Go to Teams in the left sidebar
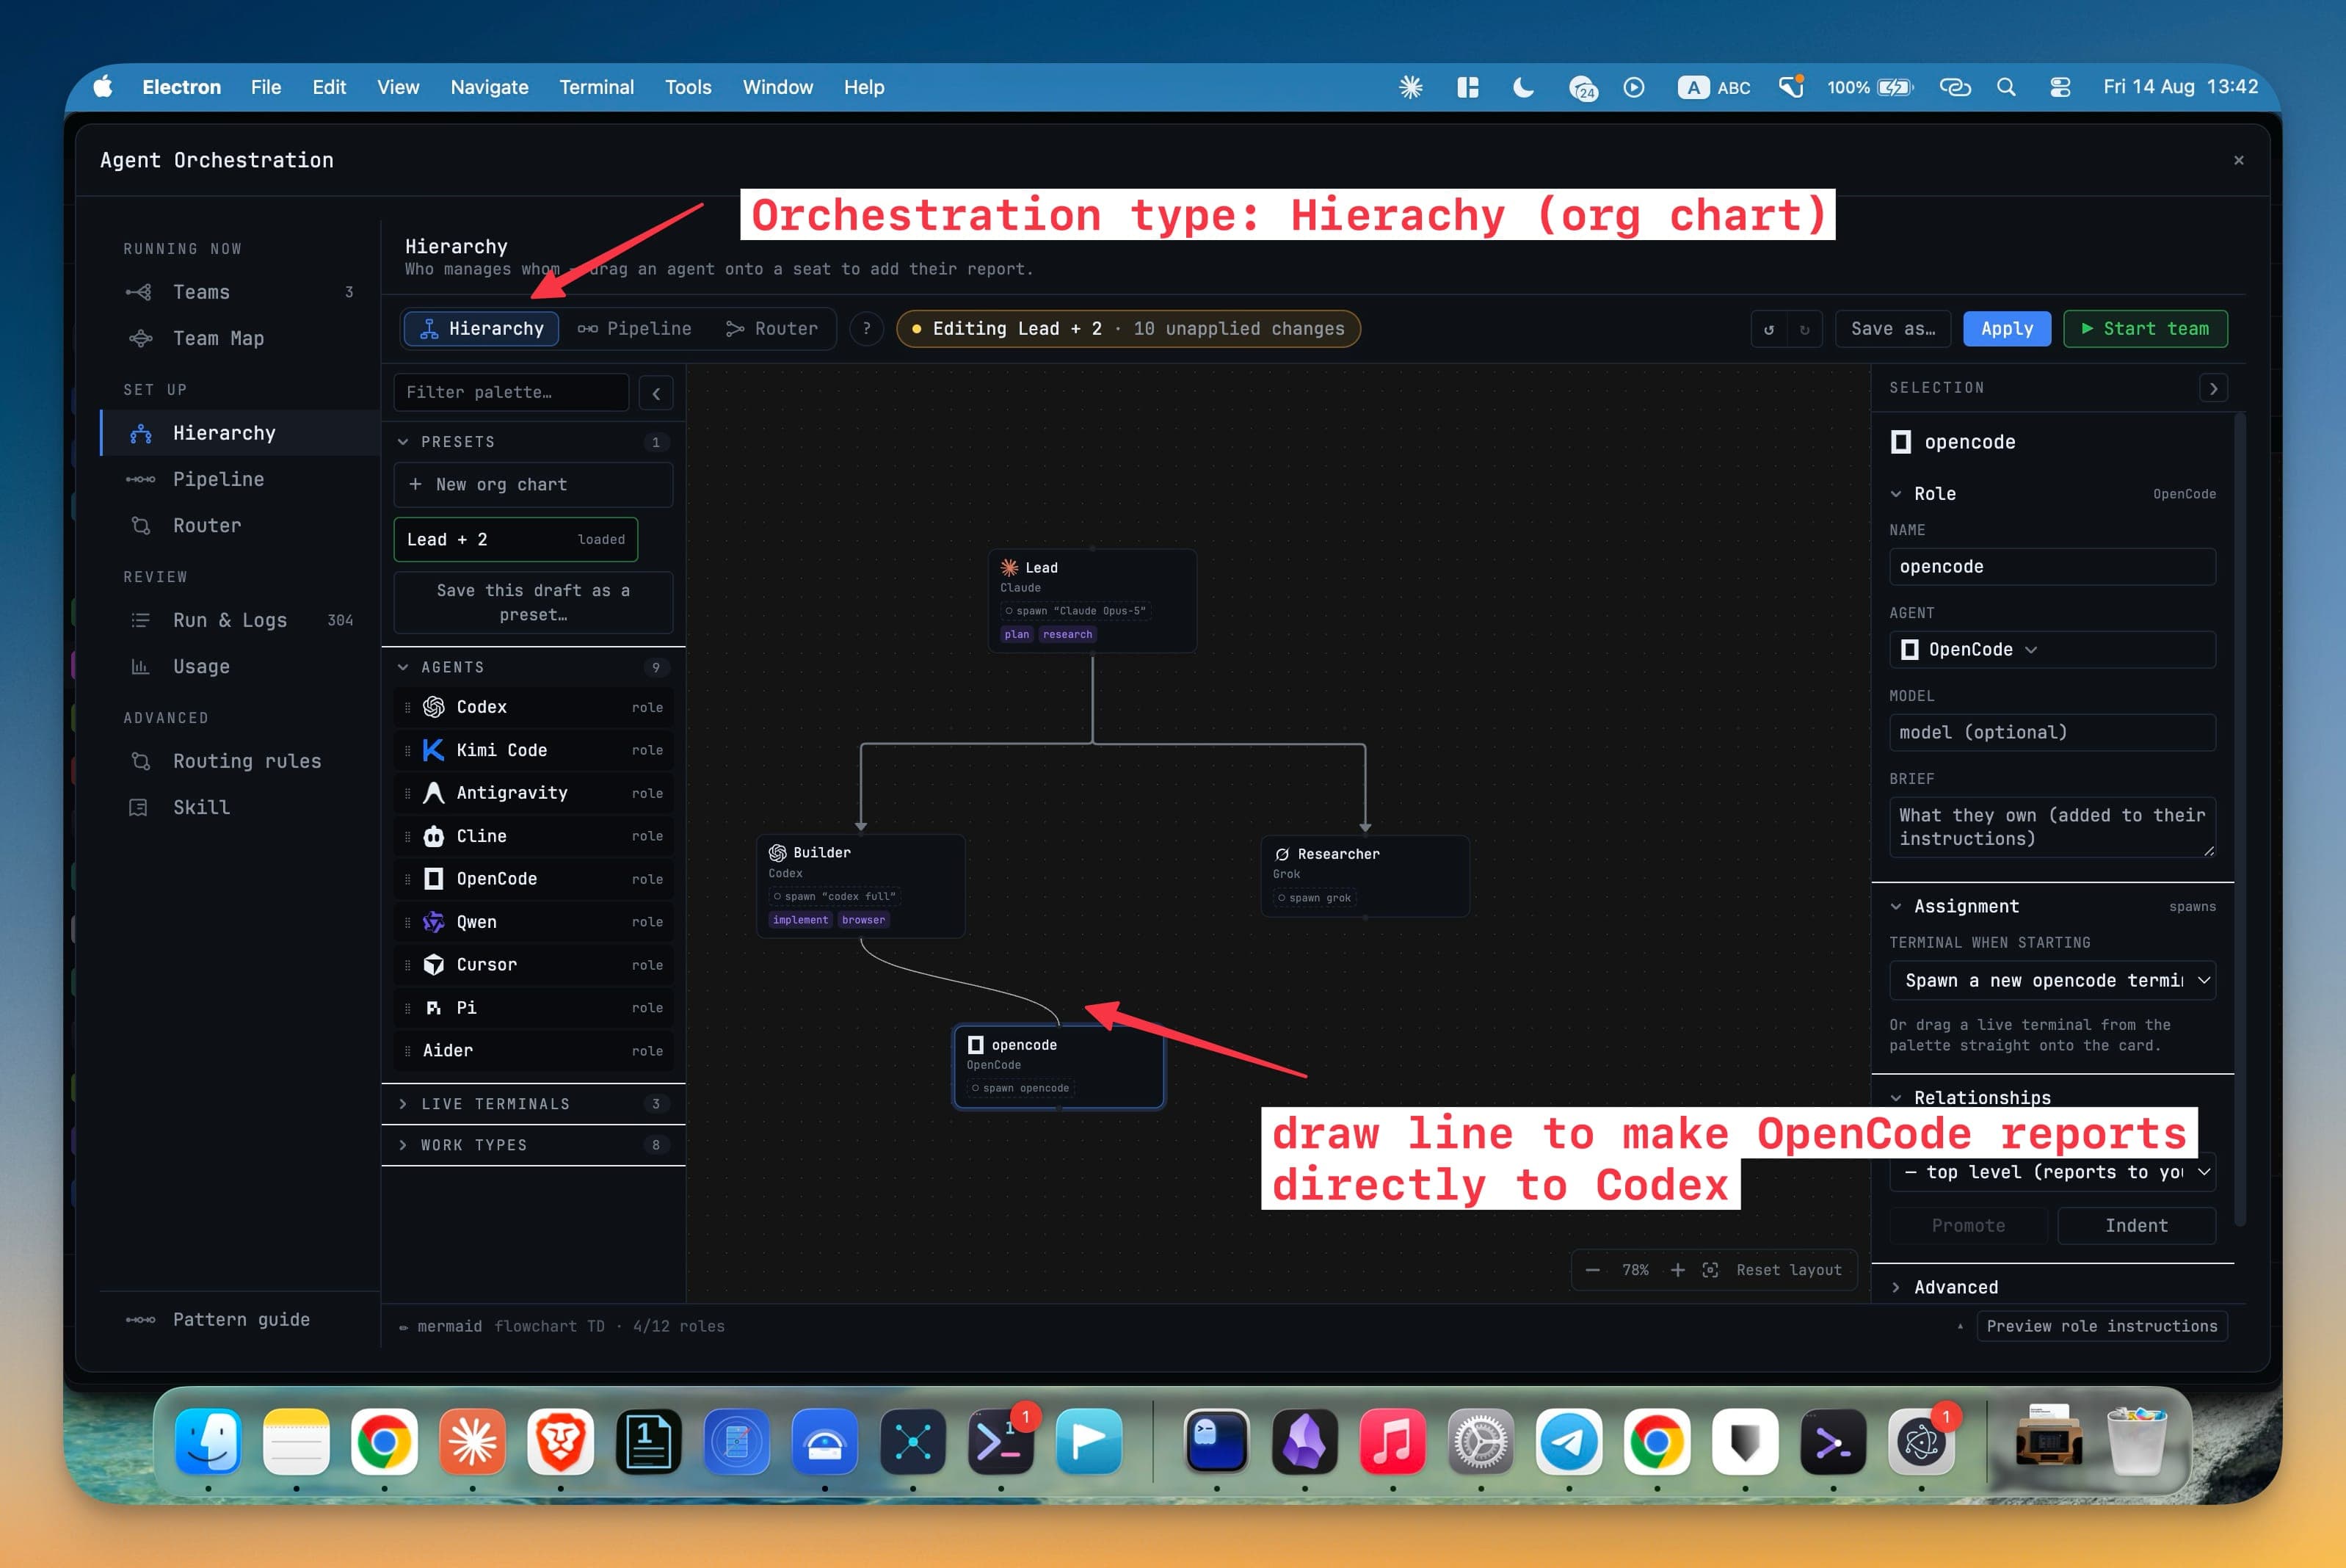Image resolution: width=2346 pixels, height=1568 pixels. point(240,292)
